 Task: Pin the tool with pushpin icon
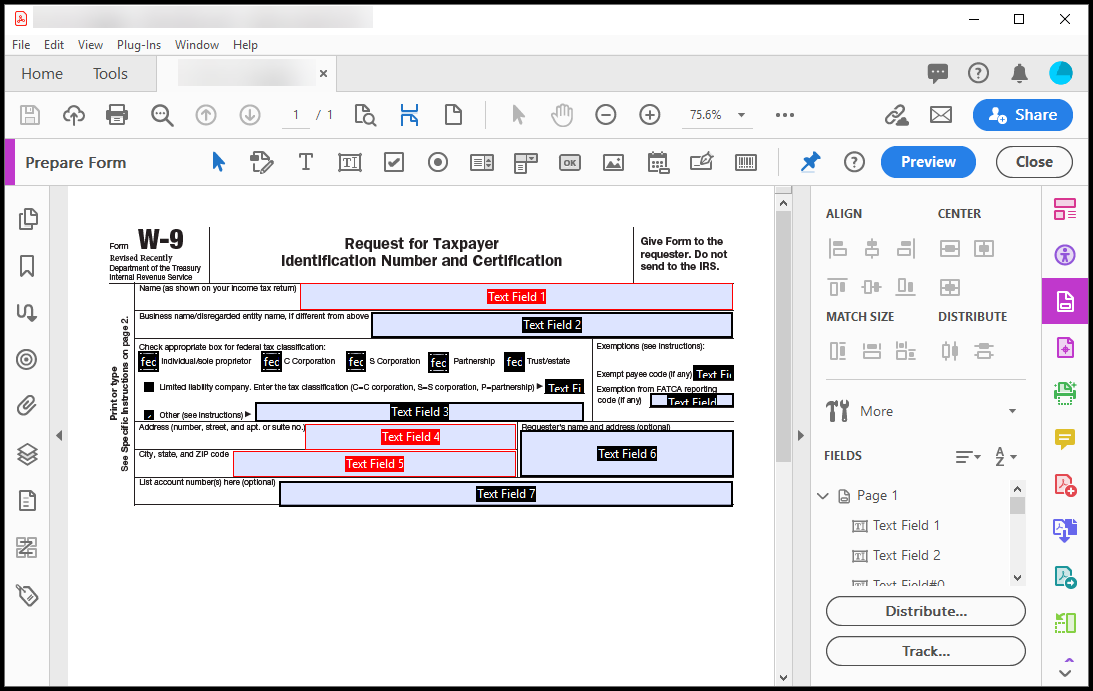810,162
